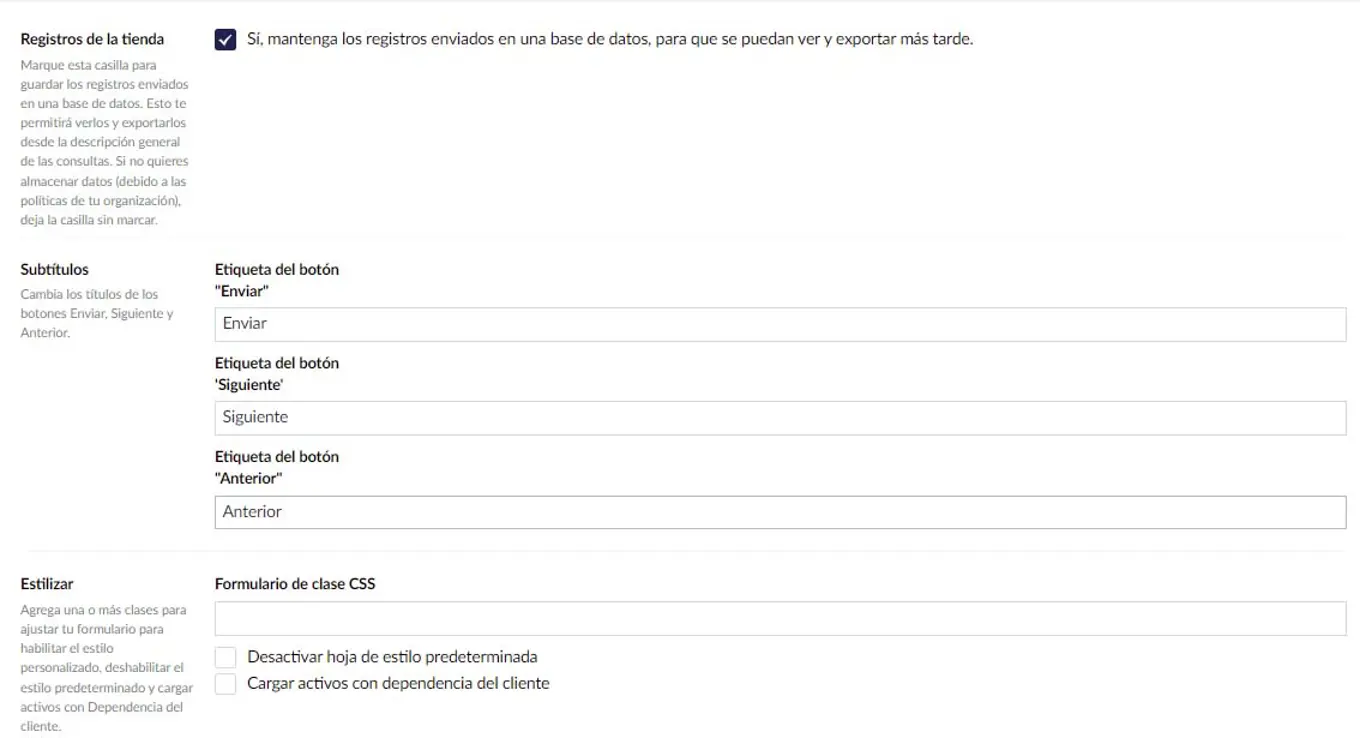Click the "Desactivar hoja de estilo predeterminada" label text

tap(393, 657)
